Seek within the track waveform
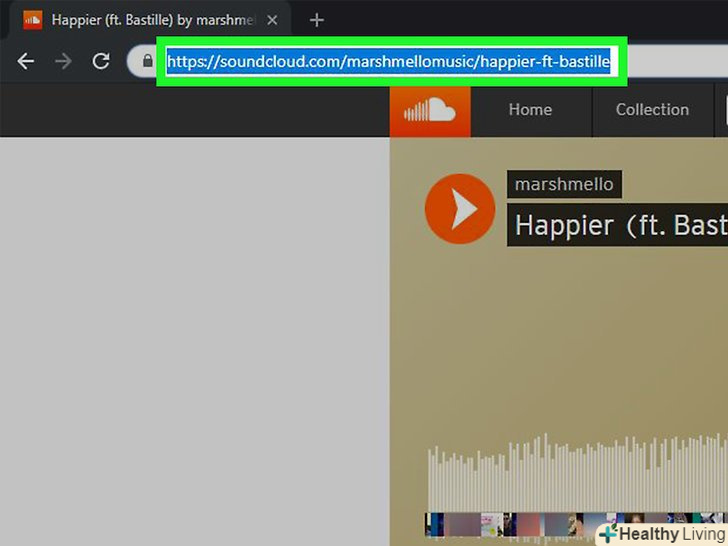The height and width of the screenshot is (546, 728). [x=577, y=474]
